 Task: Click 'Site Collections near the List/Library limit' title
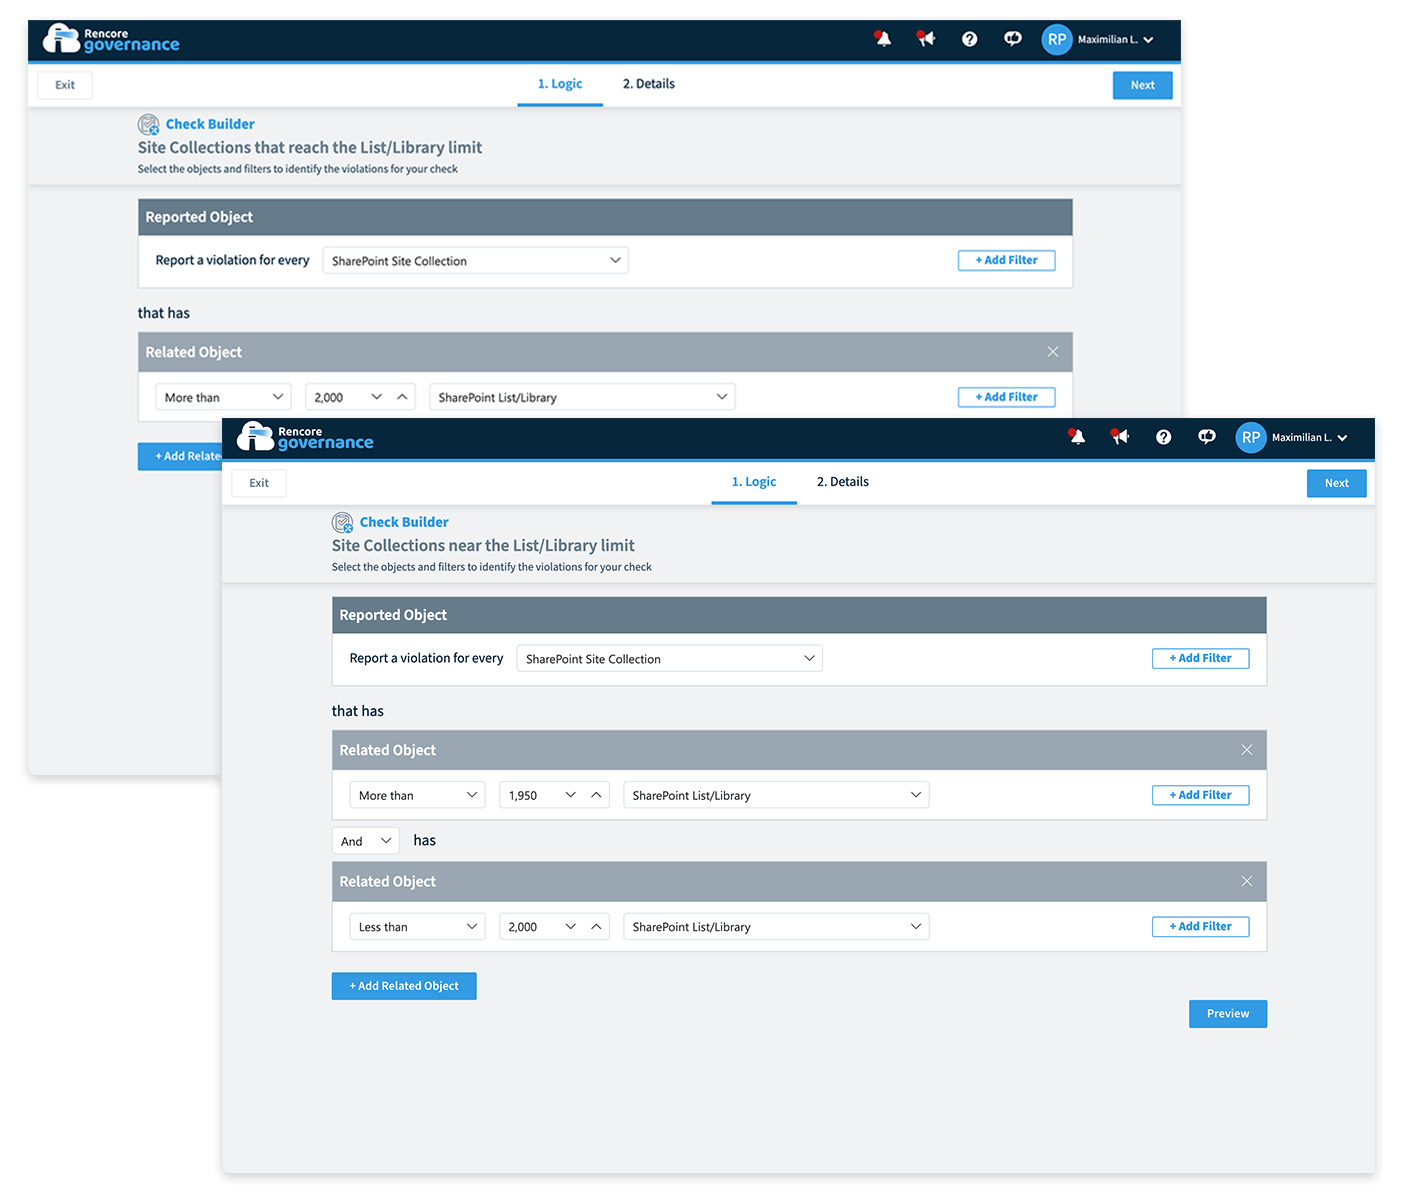coord(483,545)
